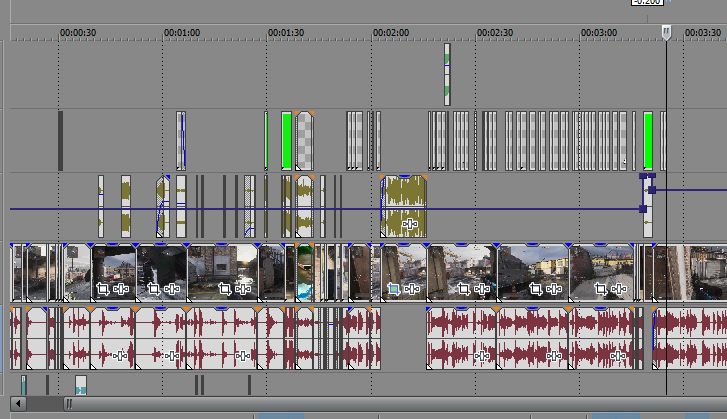Select the checkerboard clip beside the green clip
Screen dimensions: 727x419
(x=304, y=141)
